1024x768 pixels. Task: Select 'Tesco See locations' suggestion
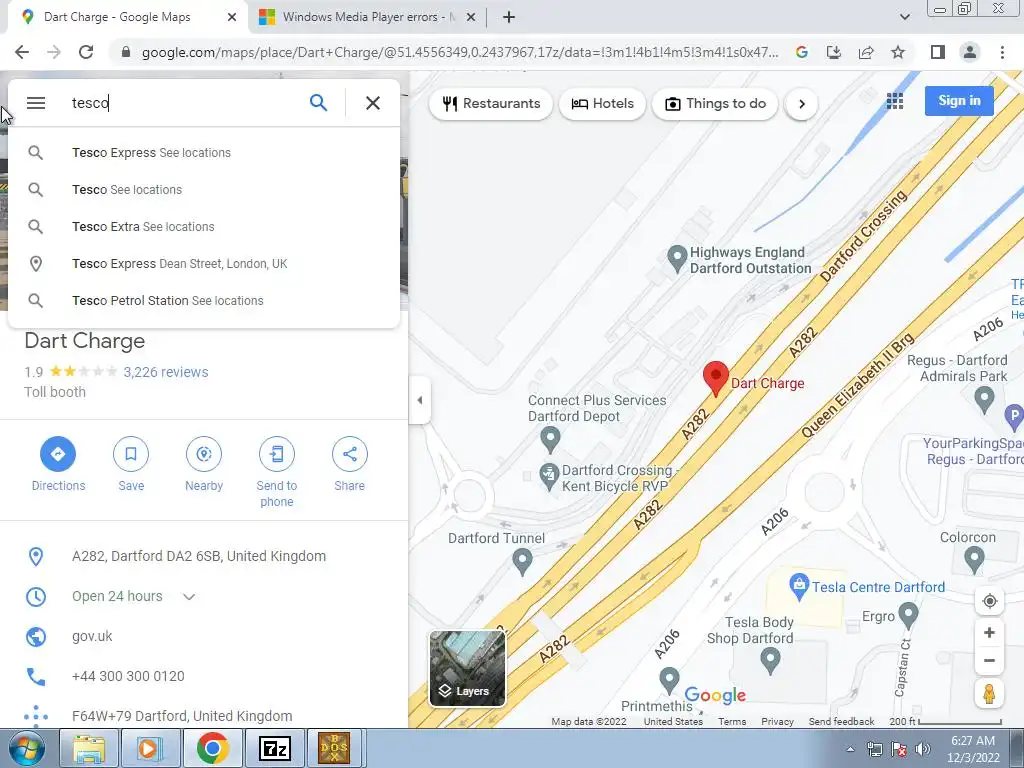(x=204, y=189)
